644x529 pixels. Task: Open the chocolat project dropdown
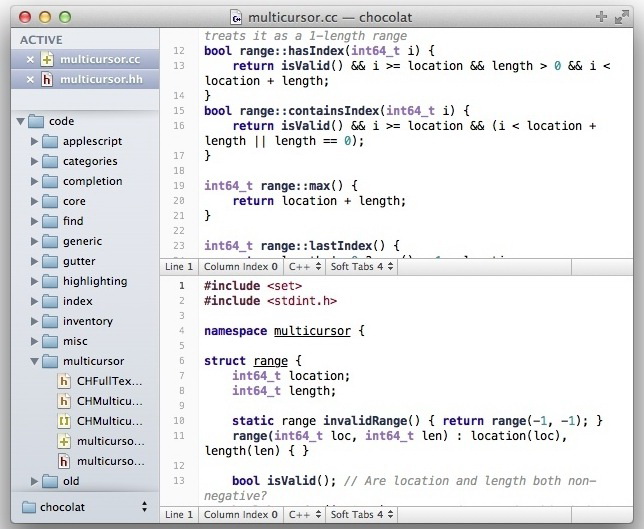point(85,507)
